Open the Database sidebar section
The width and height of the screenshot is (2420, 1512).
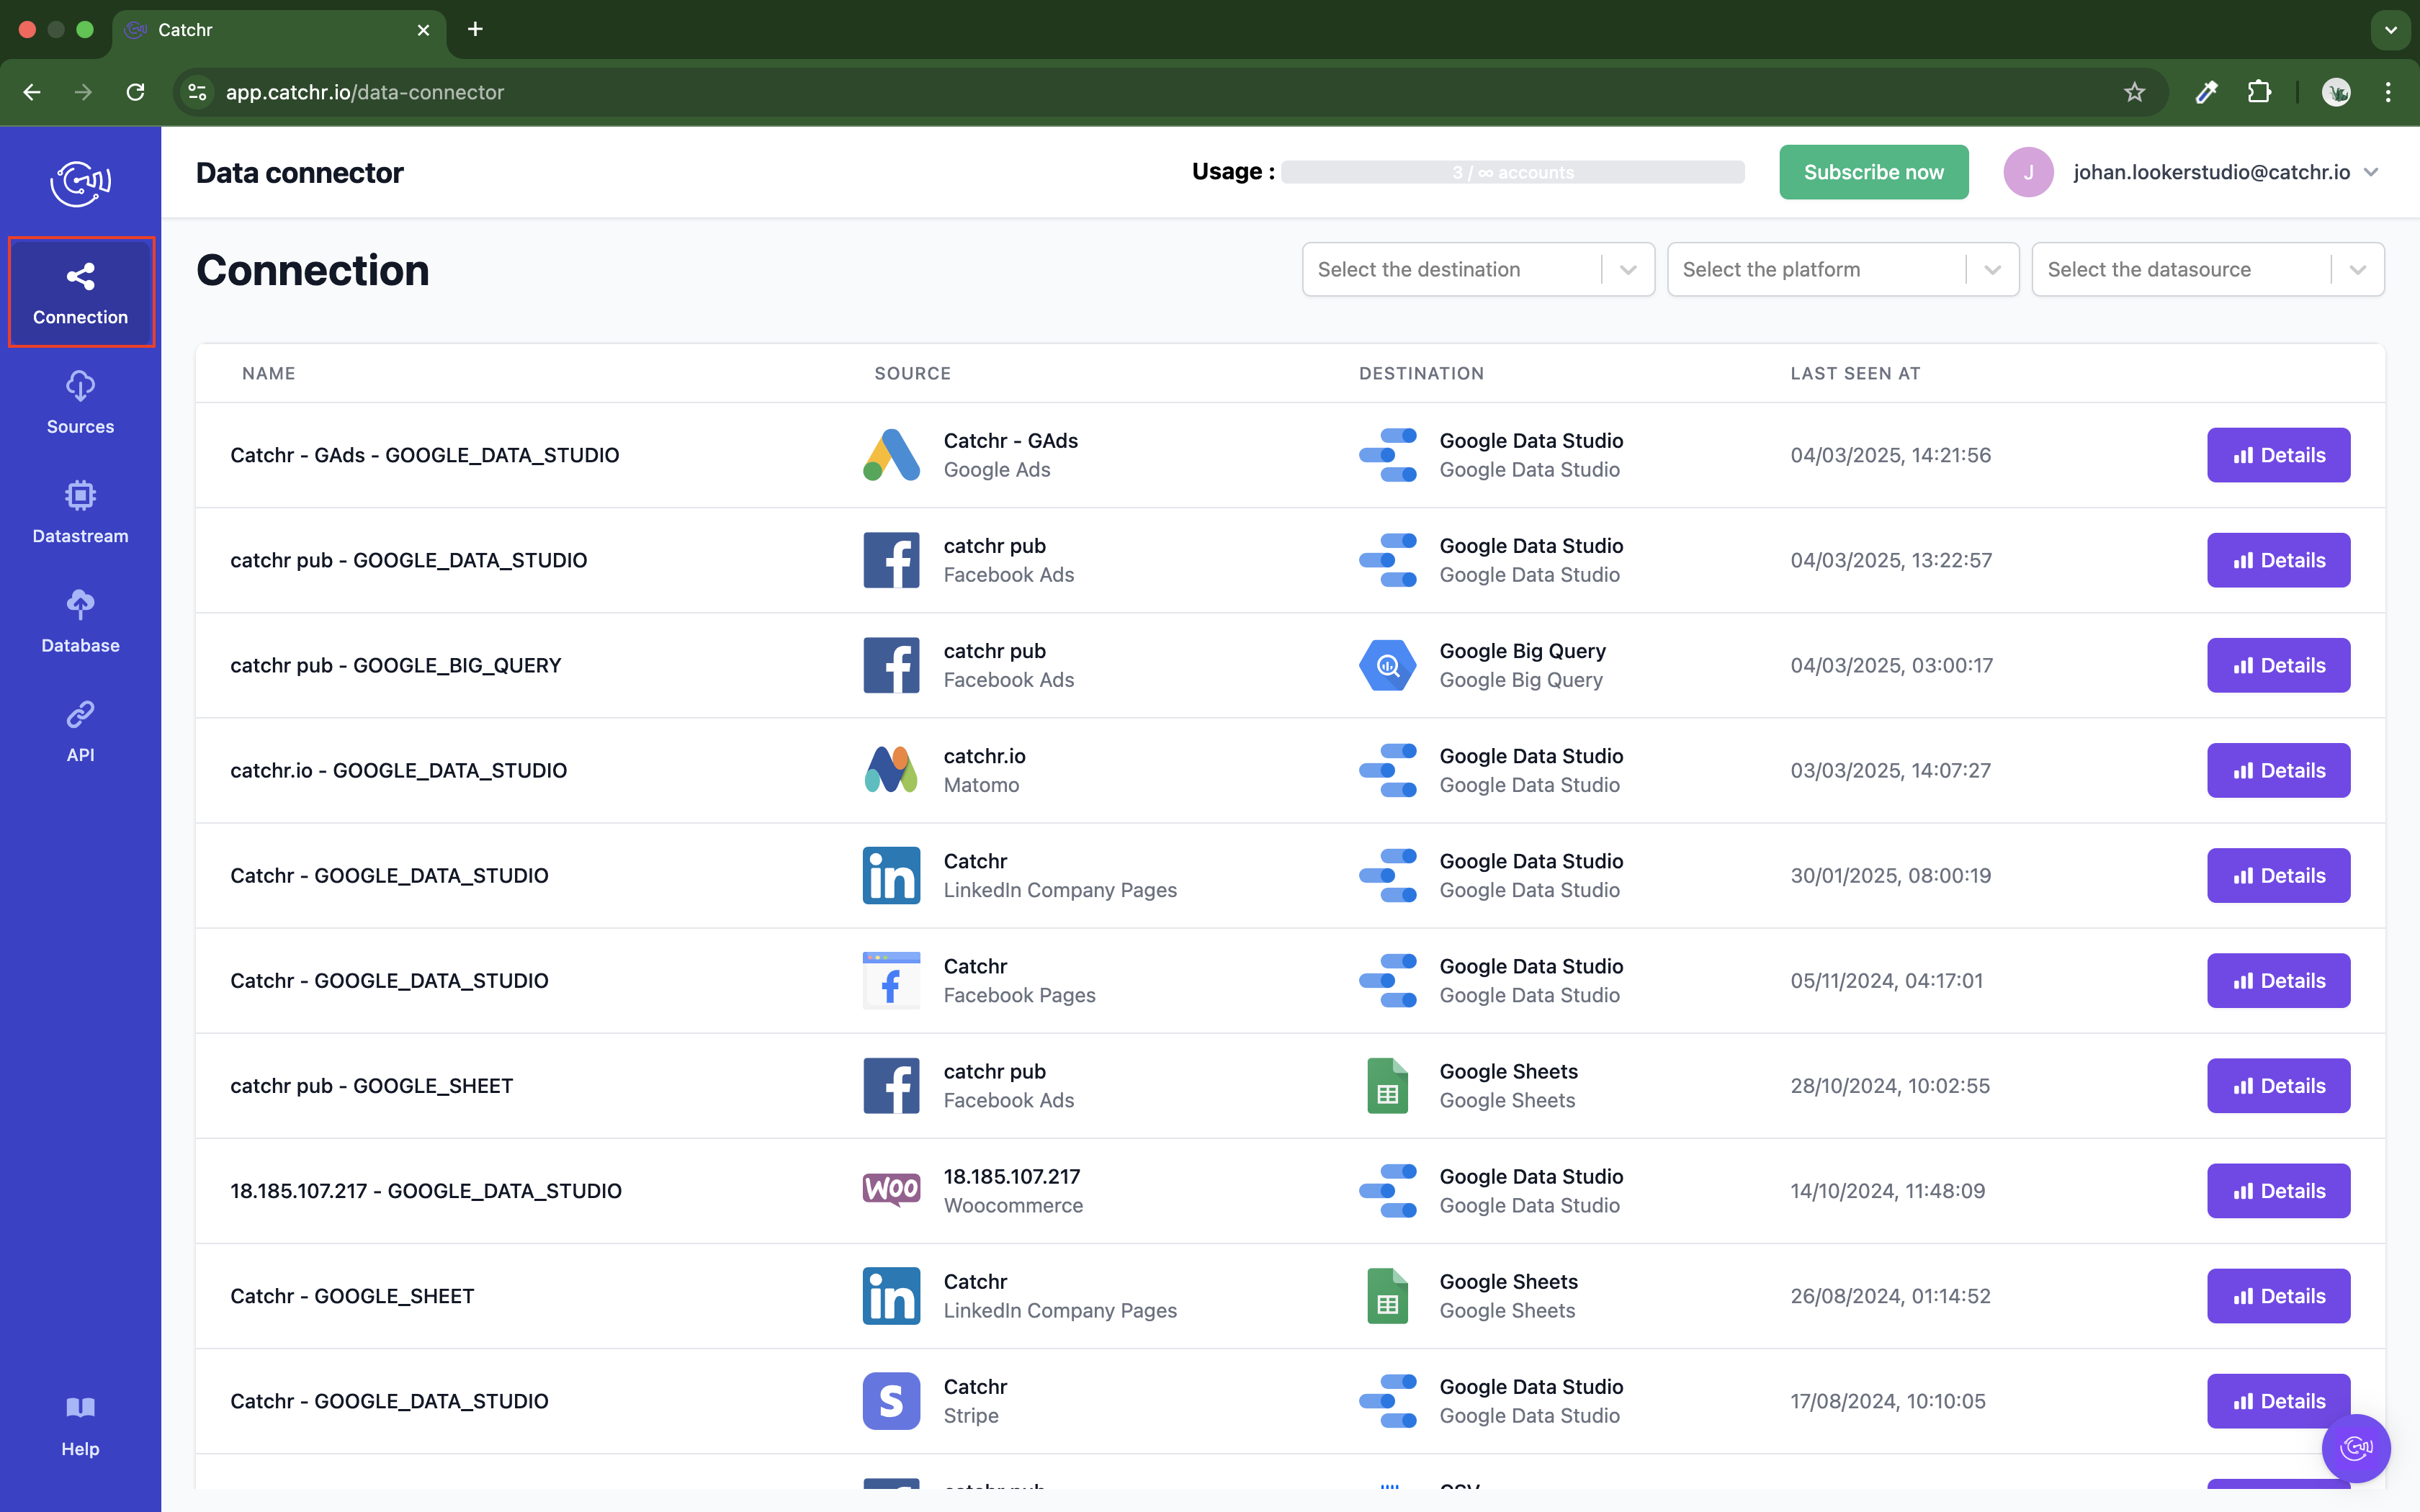pyautogui.click(x=80, y=622)
